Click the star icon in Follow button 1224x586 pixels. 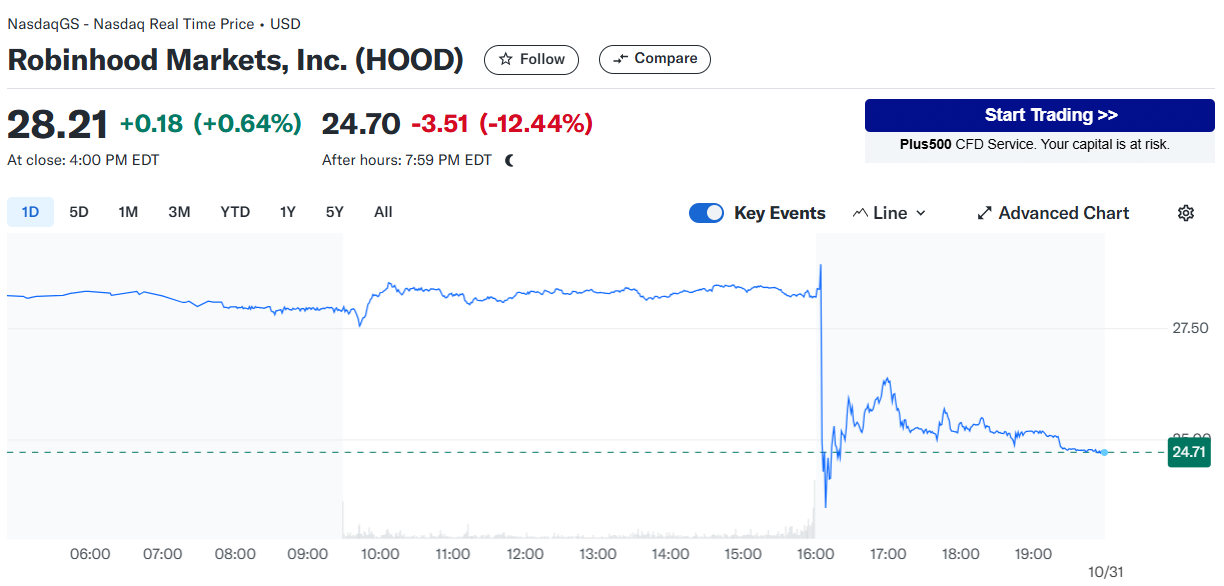pos(506,60)
